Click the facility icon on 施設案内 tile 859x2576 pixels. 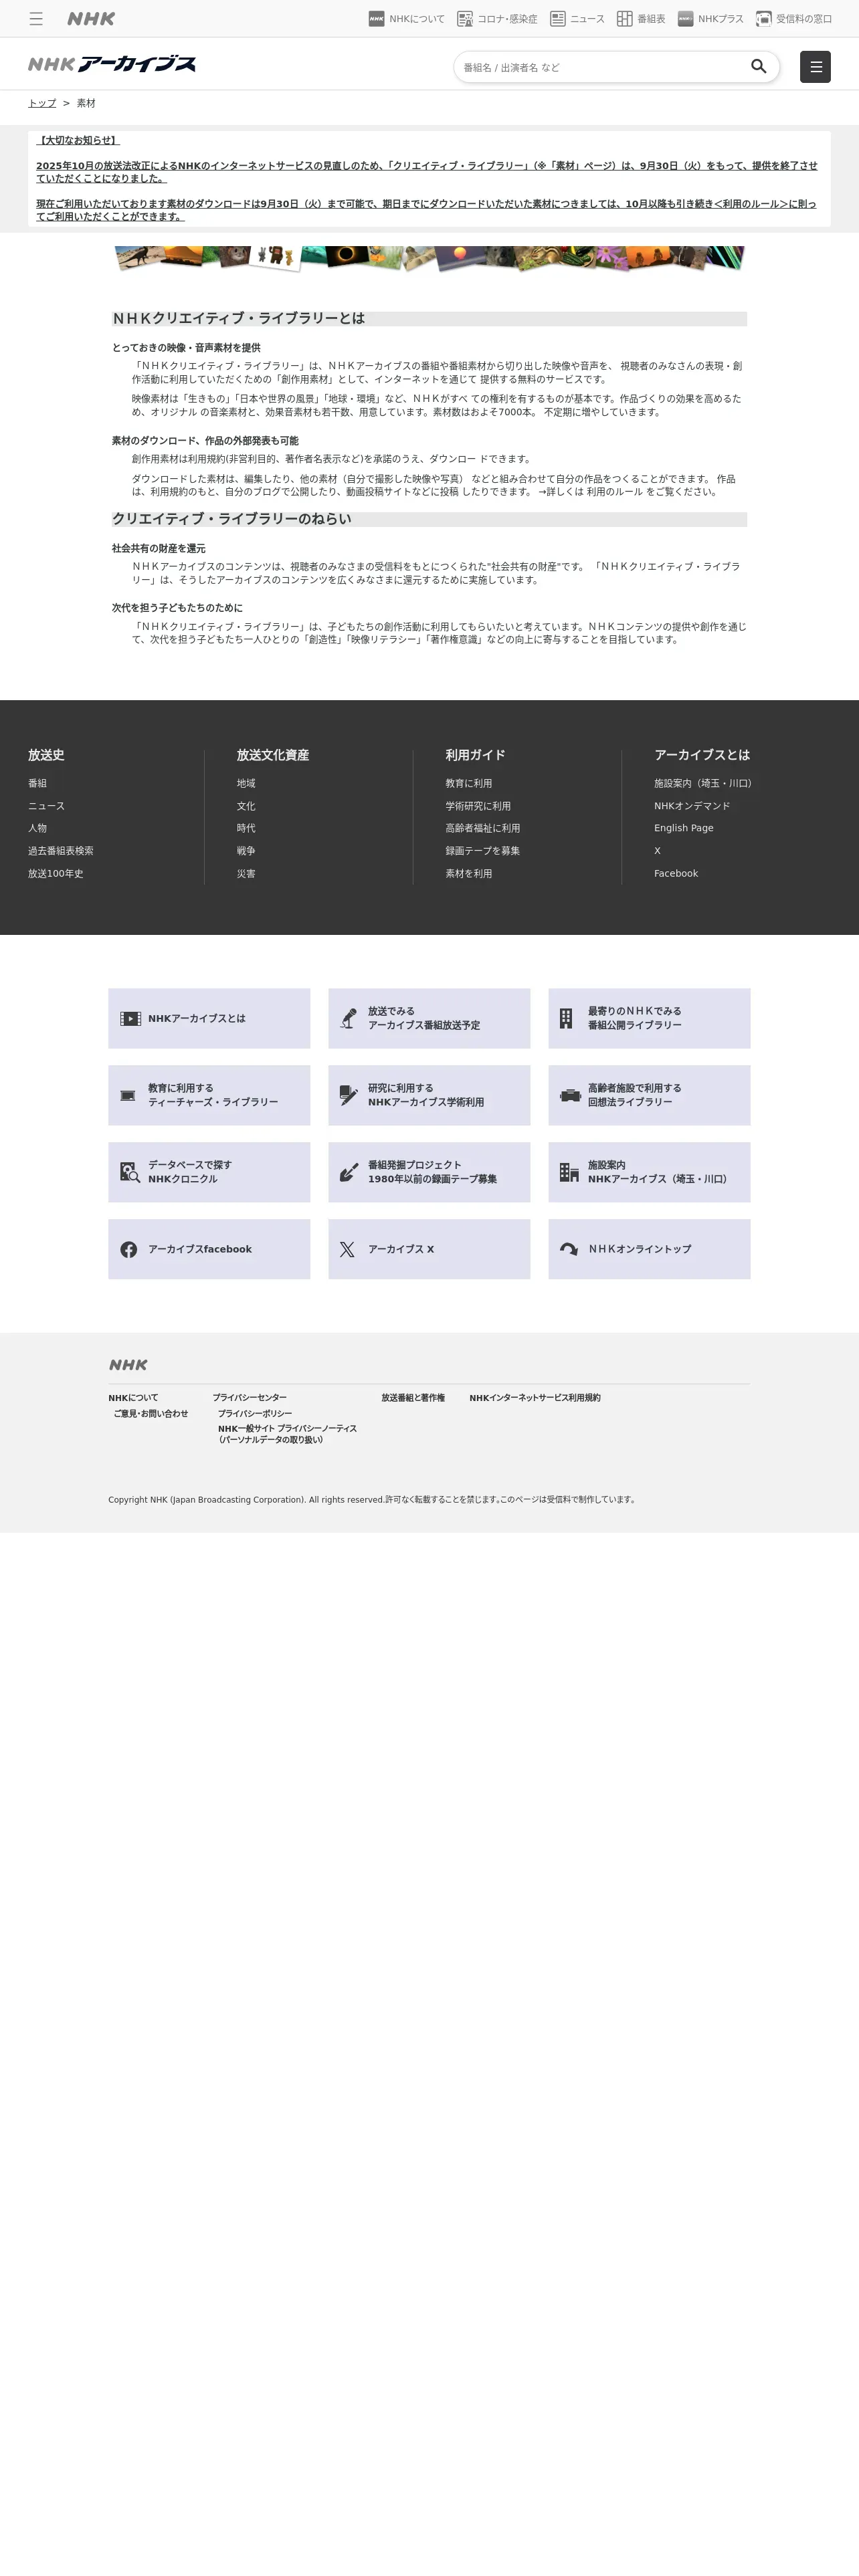569,1172
